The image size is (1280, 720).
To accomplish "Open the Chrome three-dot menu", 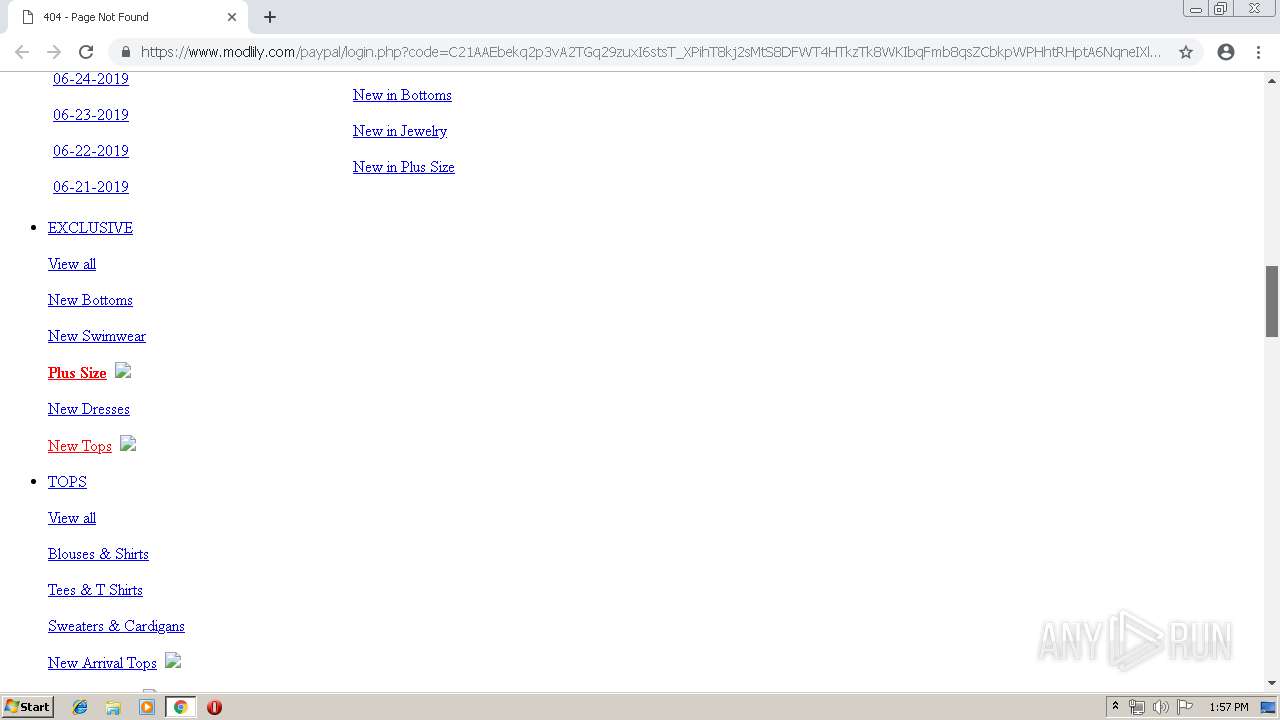I will (x=1258, y=52).
